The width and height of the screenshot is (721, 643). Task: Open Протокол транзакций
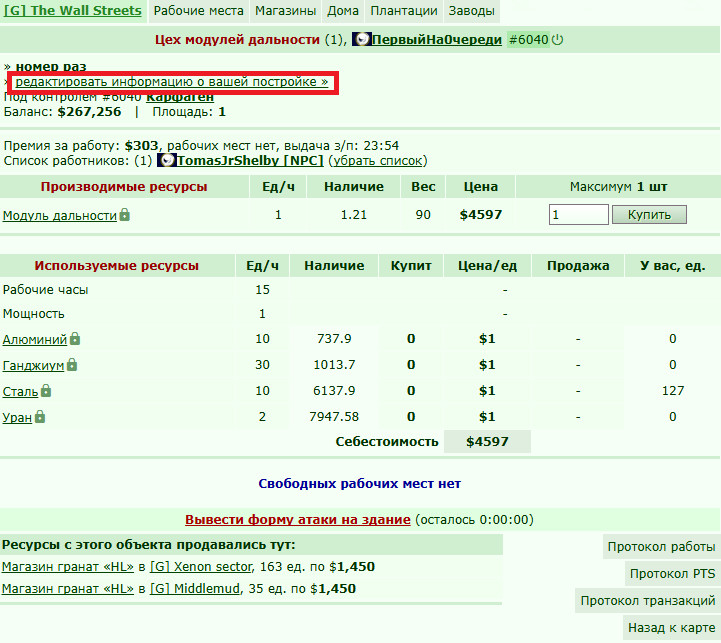tap(647, 601)
